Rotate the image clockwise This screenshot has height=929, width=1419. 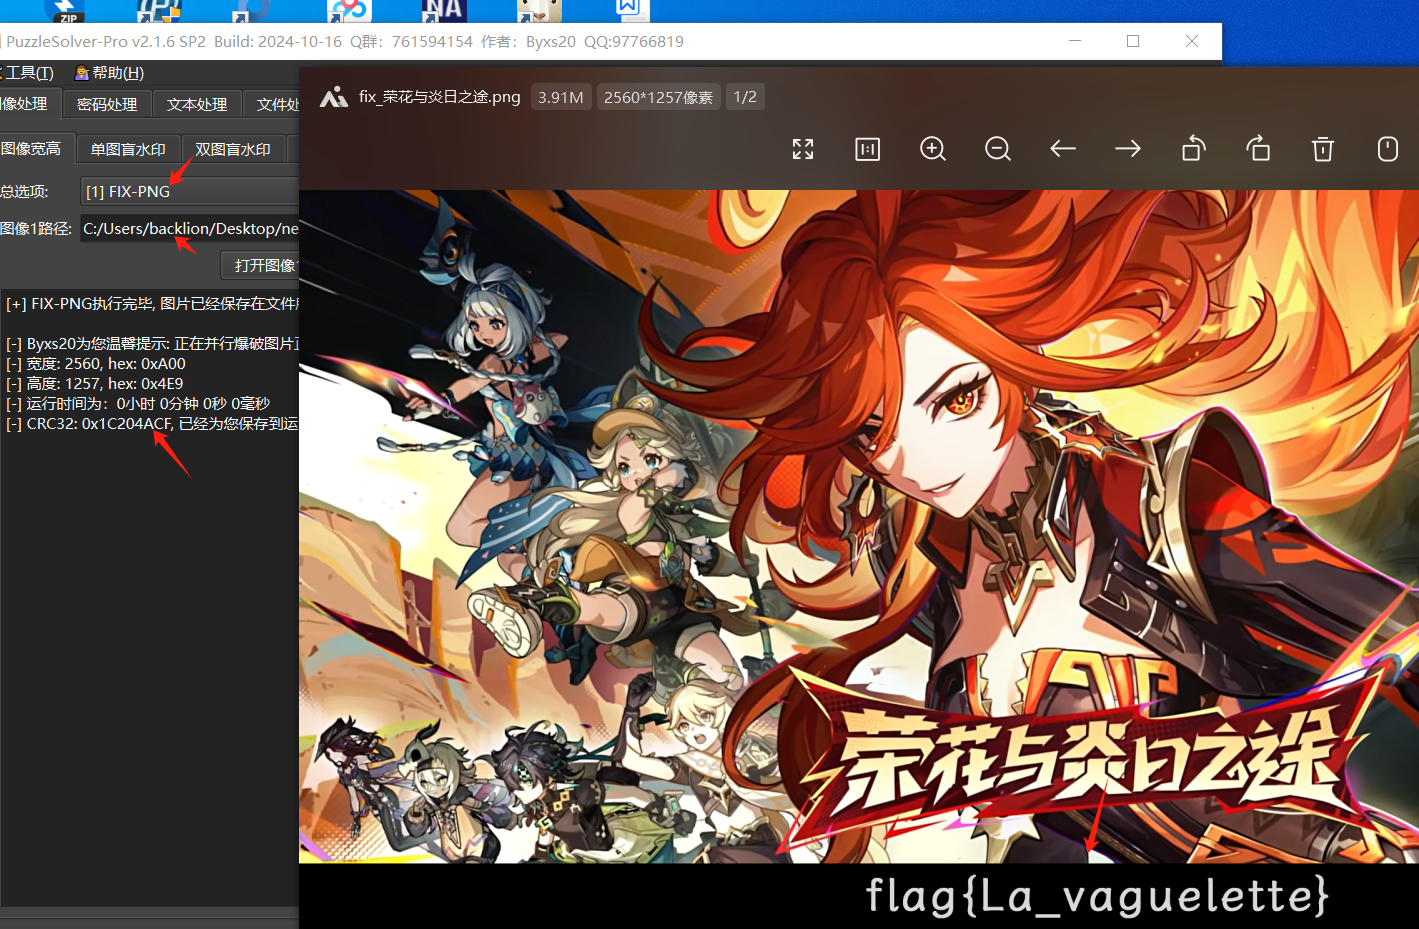tap(1258, 149)
